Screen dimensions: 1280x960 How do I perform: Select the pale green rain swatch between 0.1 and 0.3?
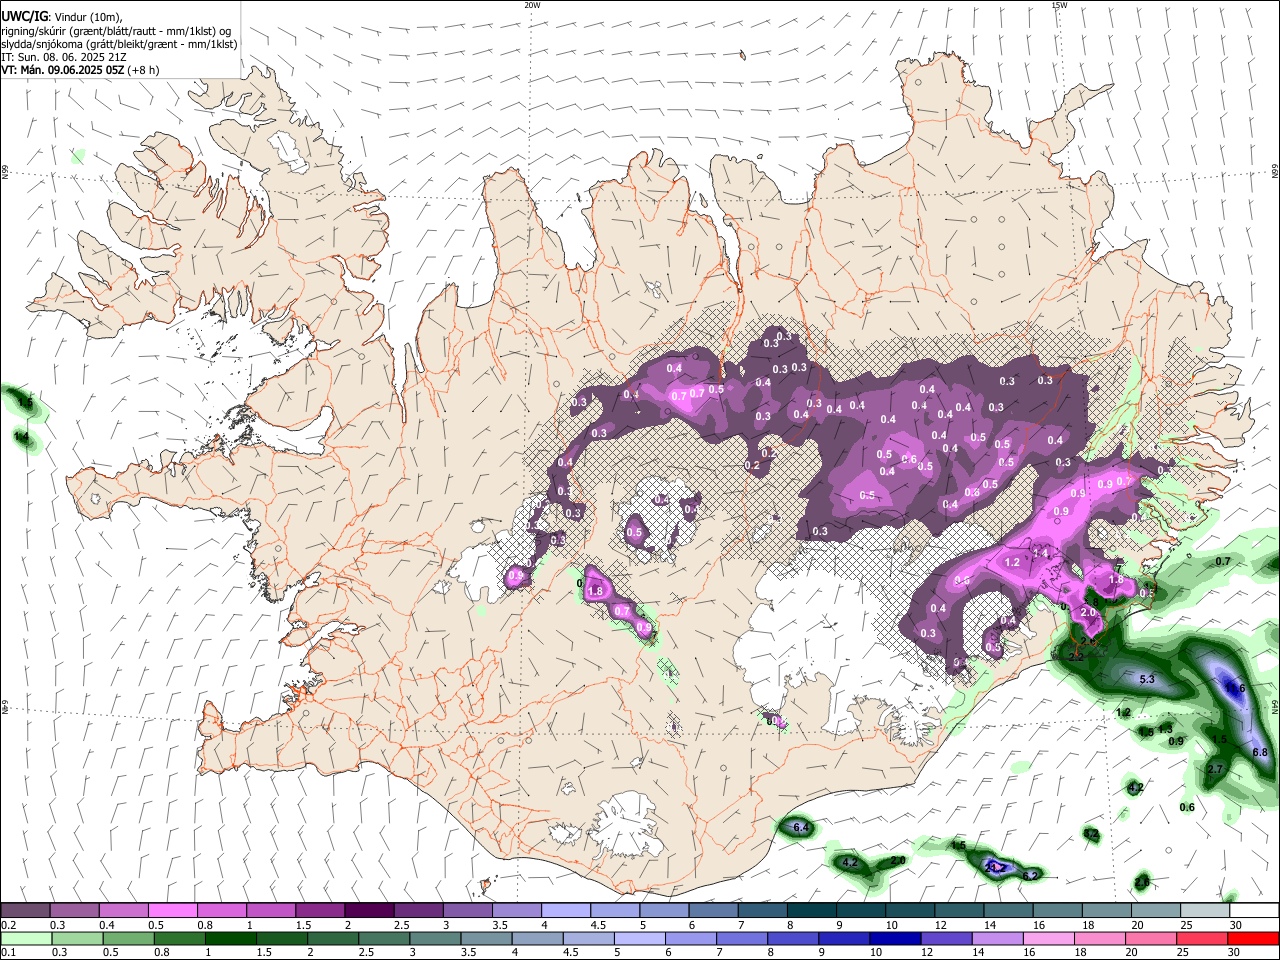(x=26, y=938)
